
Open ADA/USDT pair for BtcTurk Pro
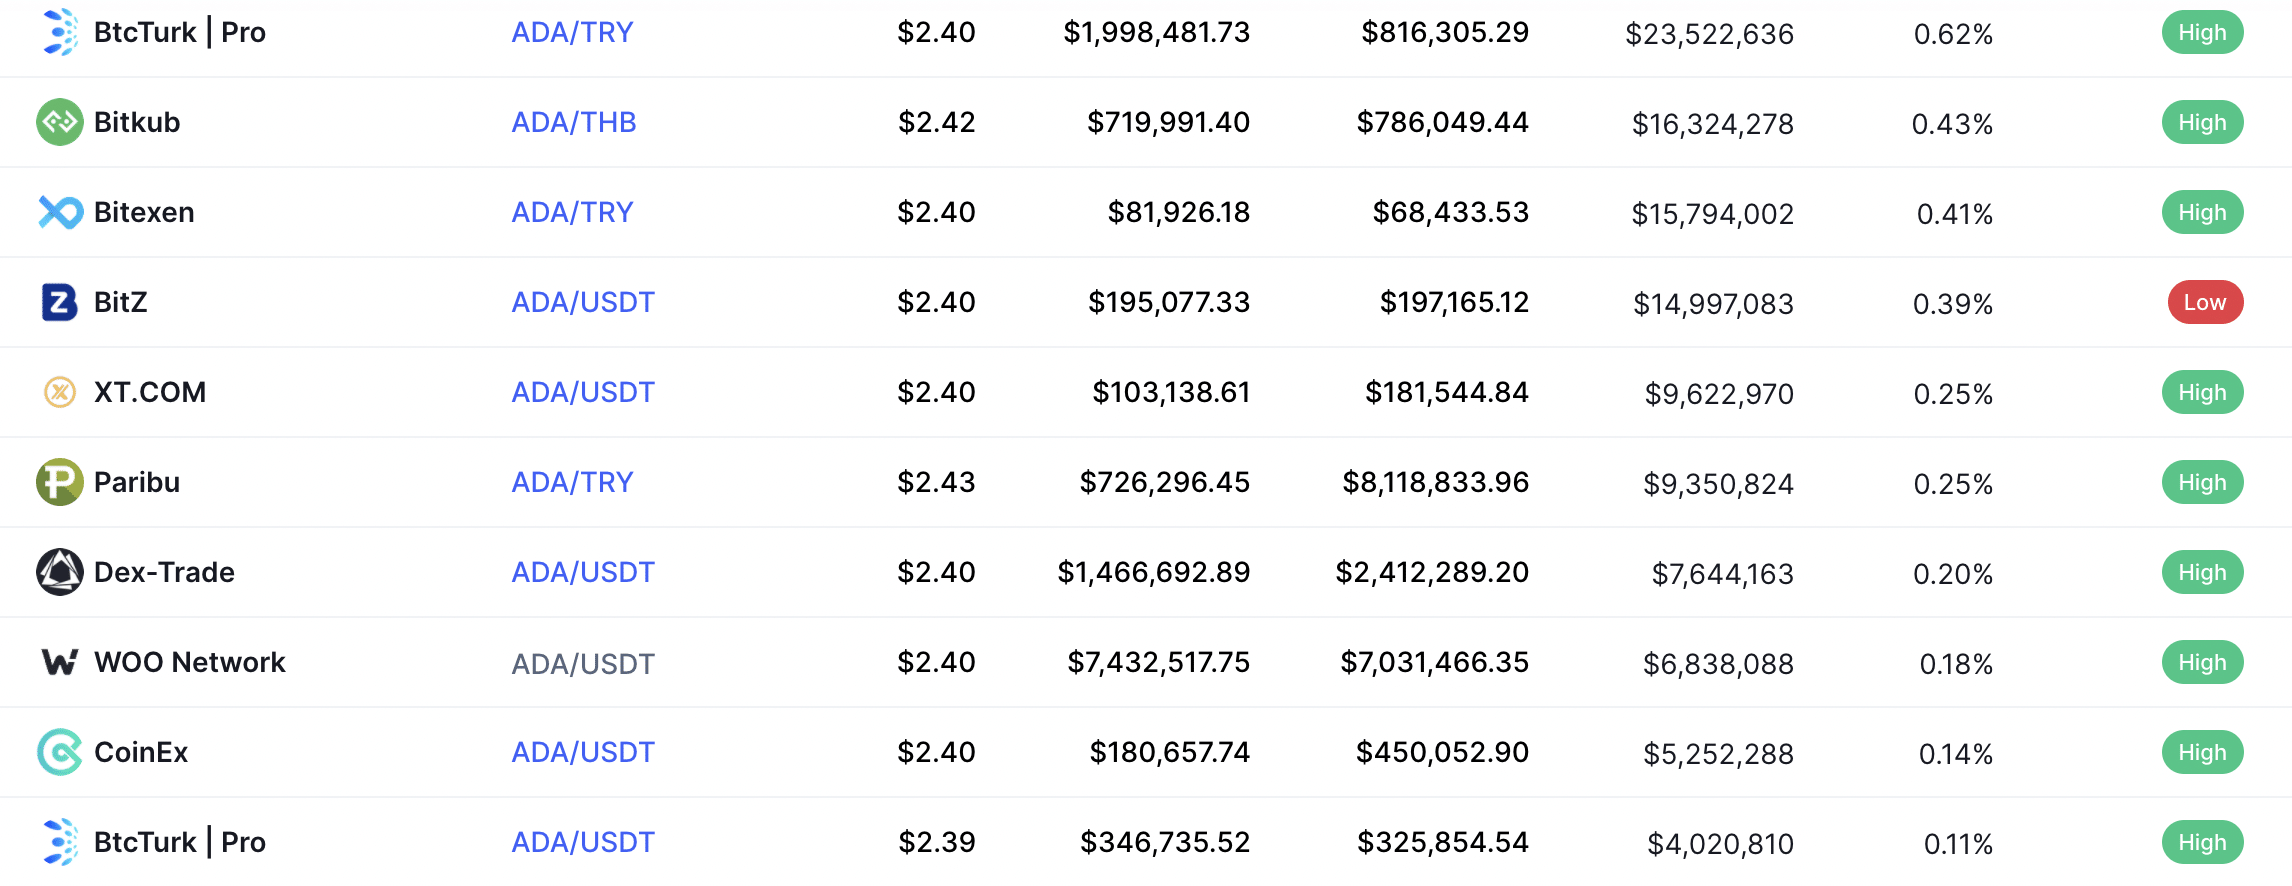click(x=583, y=842)
